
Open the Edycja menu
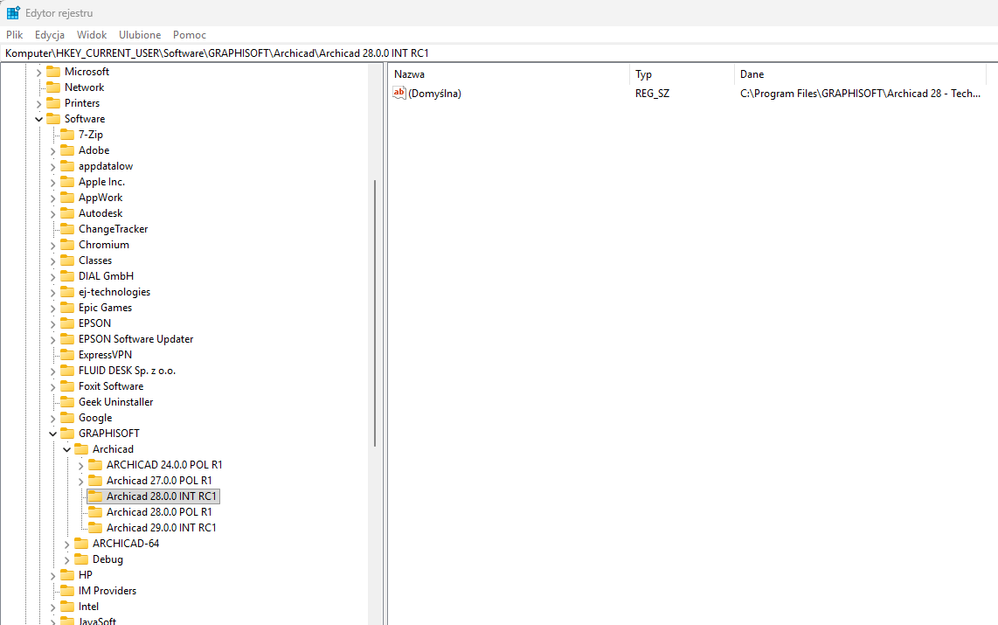(x=50, y=35)
